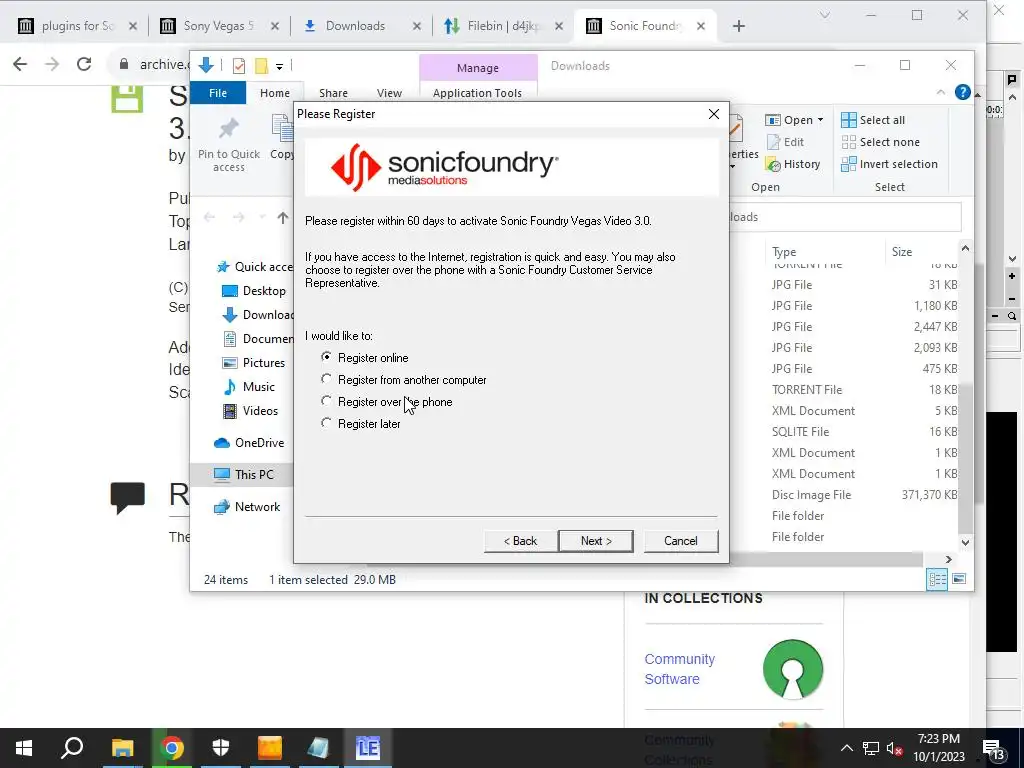Switch Explorer to details view icon
The image size is (1024, 768).
[x=937, y=579]
